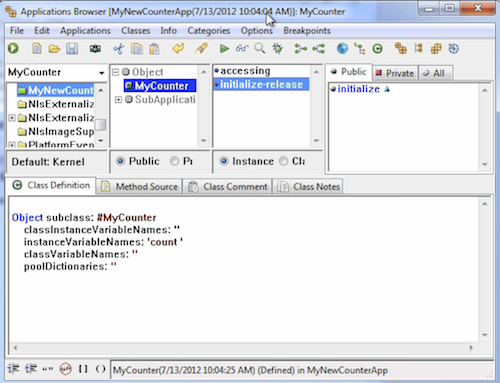Select the Pr radio button beside Public

tap(174, 161)
